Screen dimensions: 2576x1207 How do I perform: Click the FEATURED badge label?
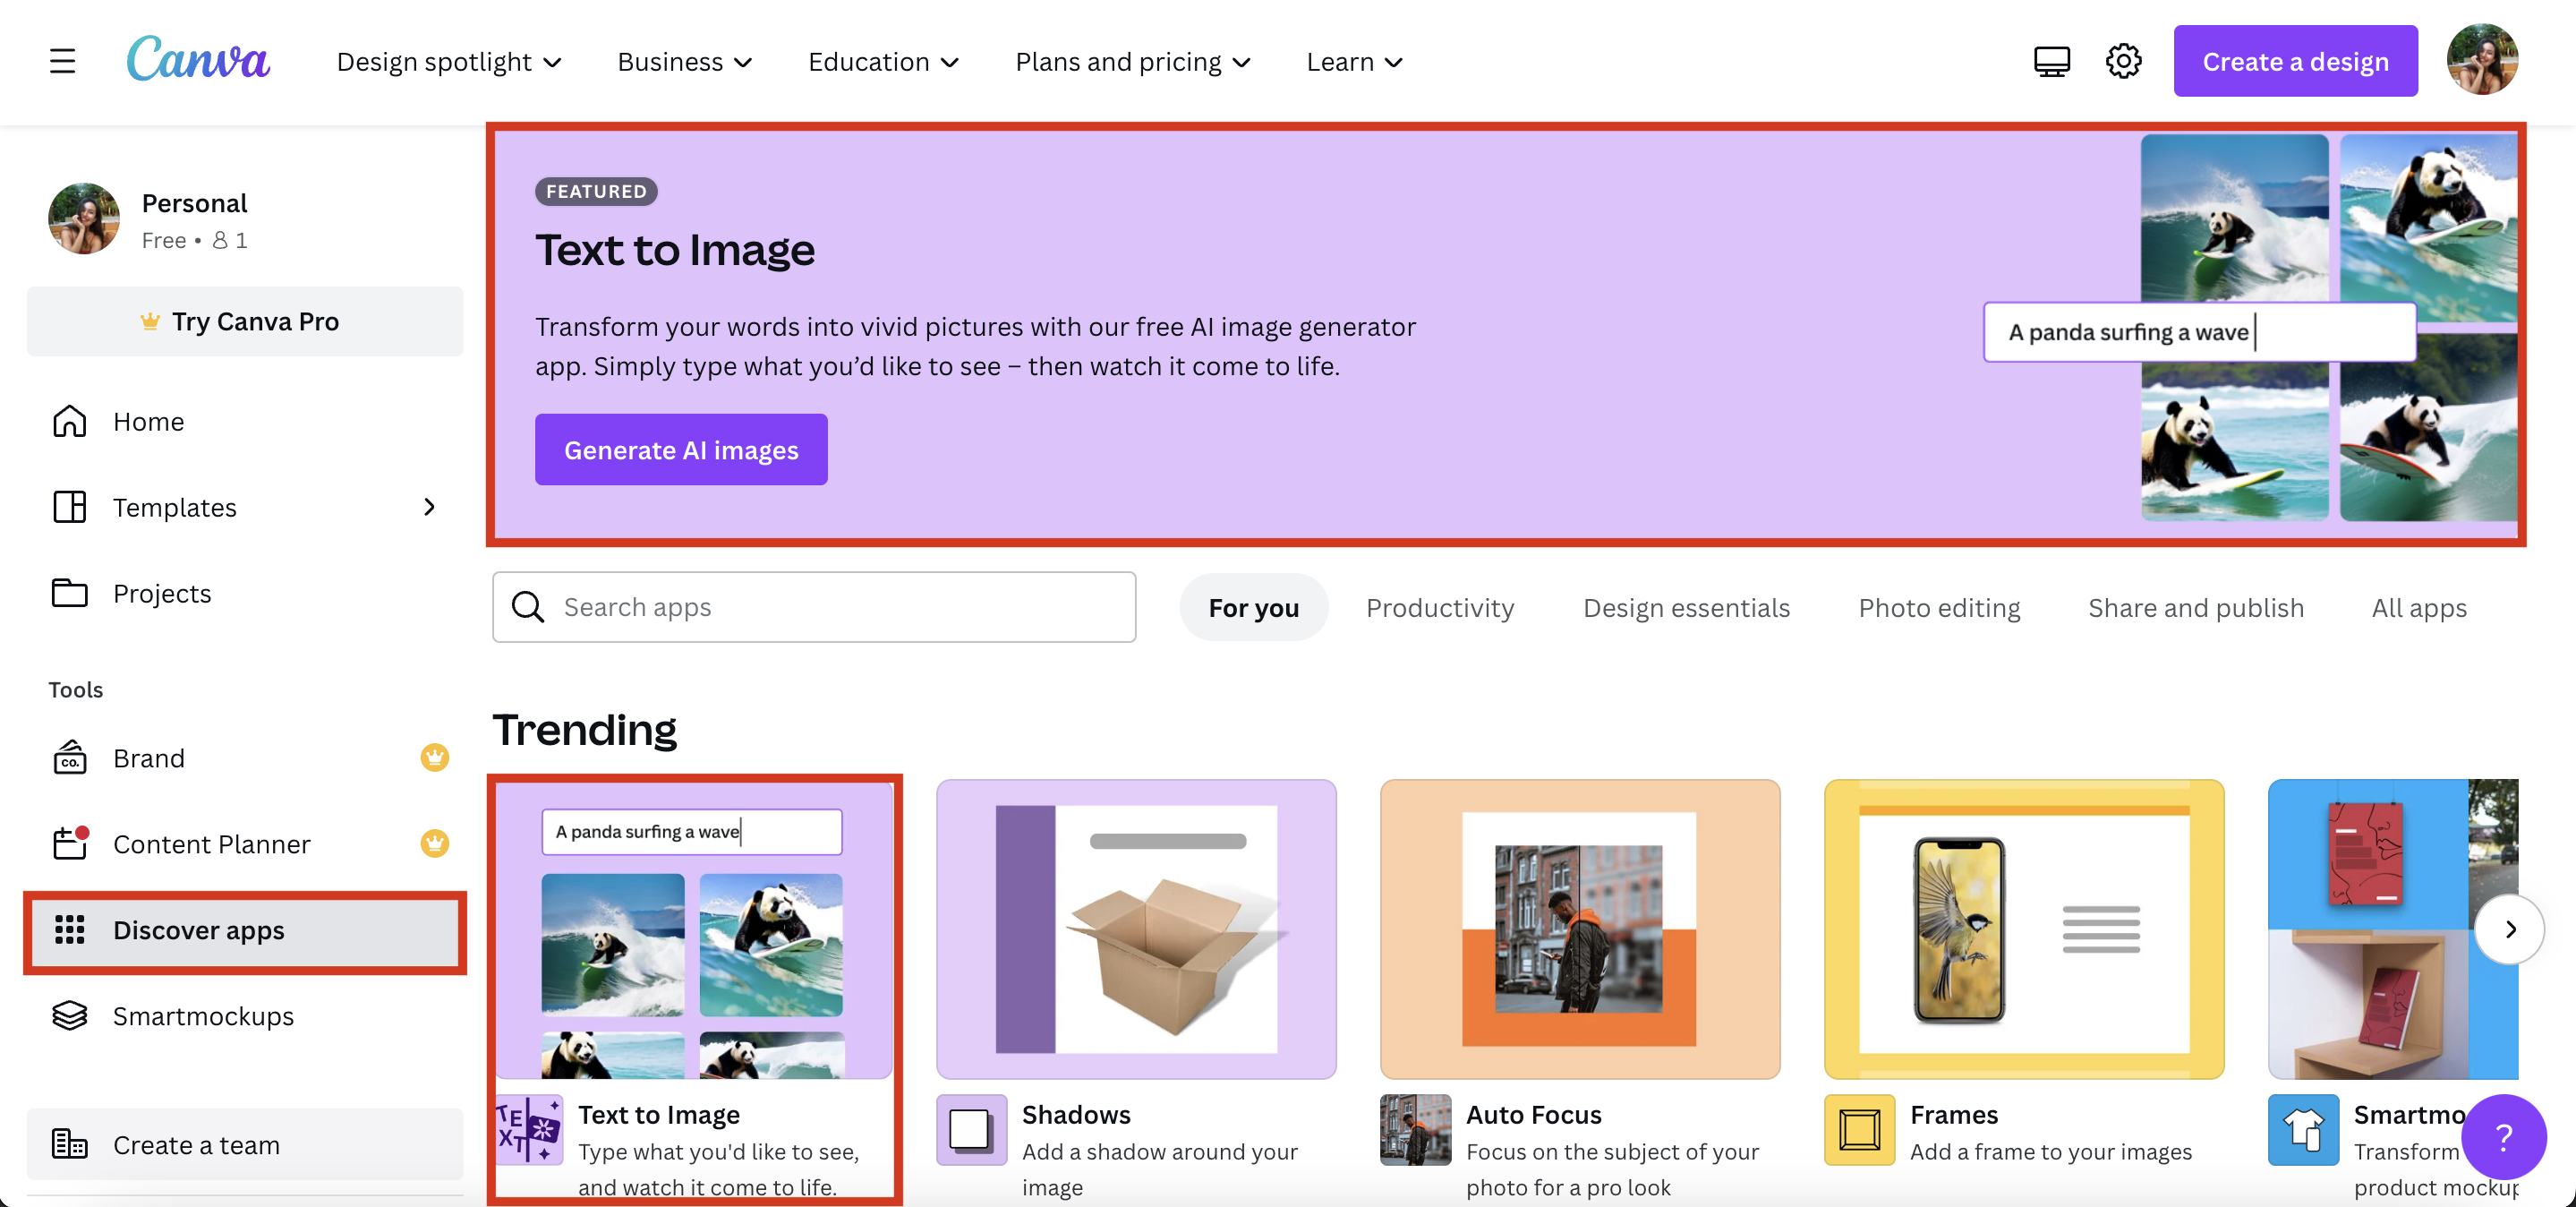tap(596, 191)
